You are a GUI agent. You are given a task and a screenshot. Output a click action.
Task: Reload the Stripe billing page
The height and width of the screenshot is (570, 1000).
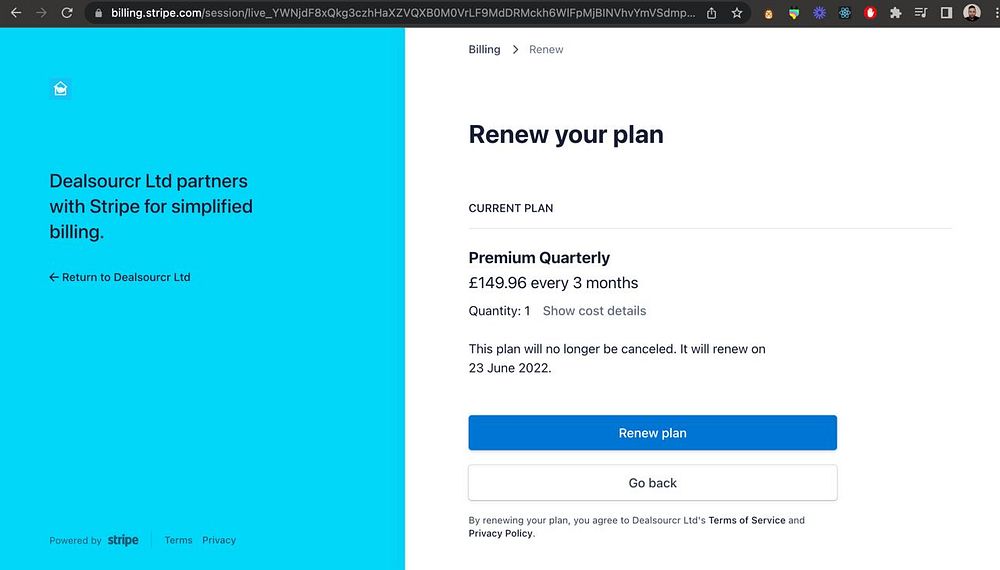pyautogui.click(x=67, y=13)
